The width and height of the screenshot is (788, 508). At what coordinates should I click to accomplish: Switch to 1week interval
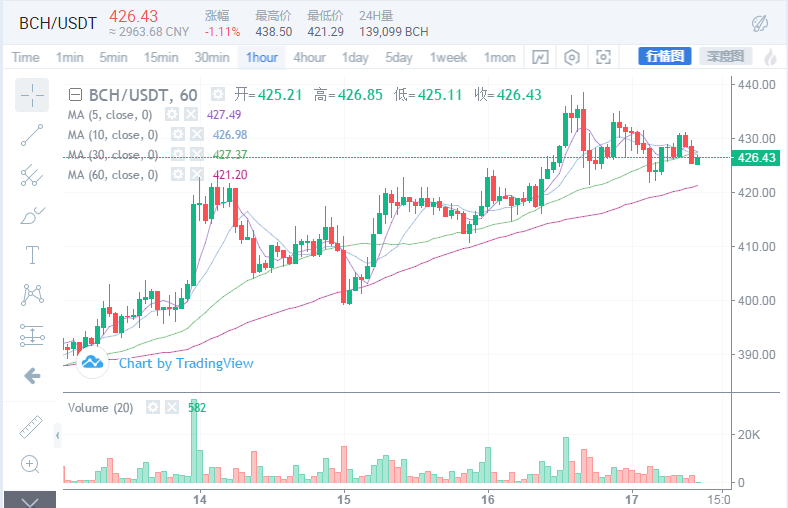click(448, 57)
